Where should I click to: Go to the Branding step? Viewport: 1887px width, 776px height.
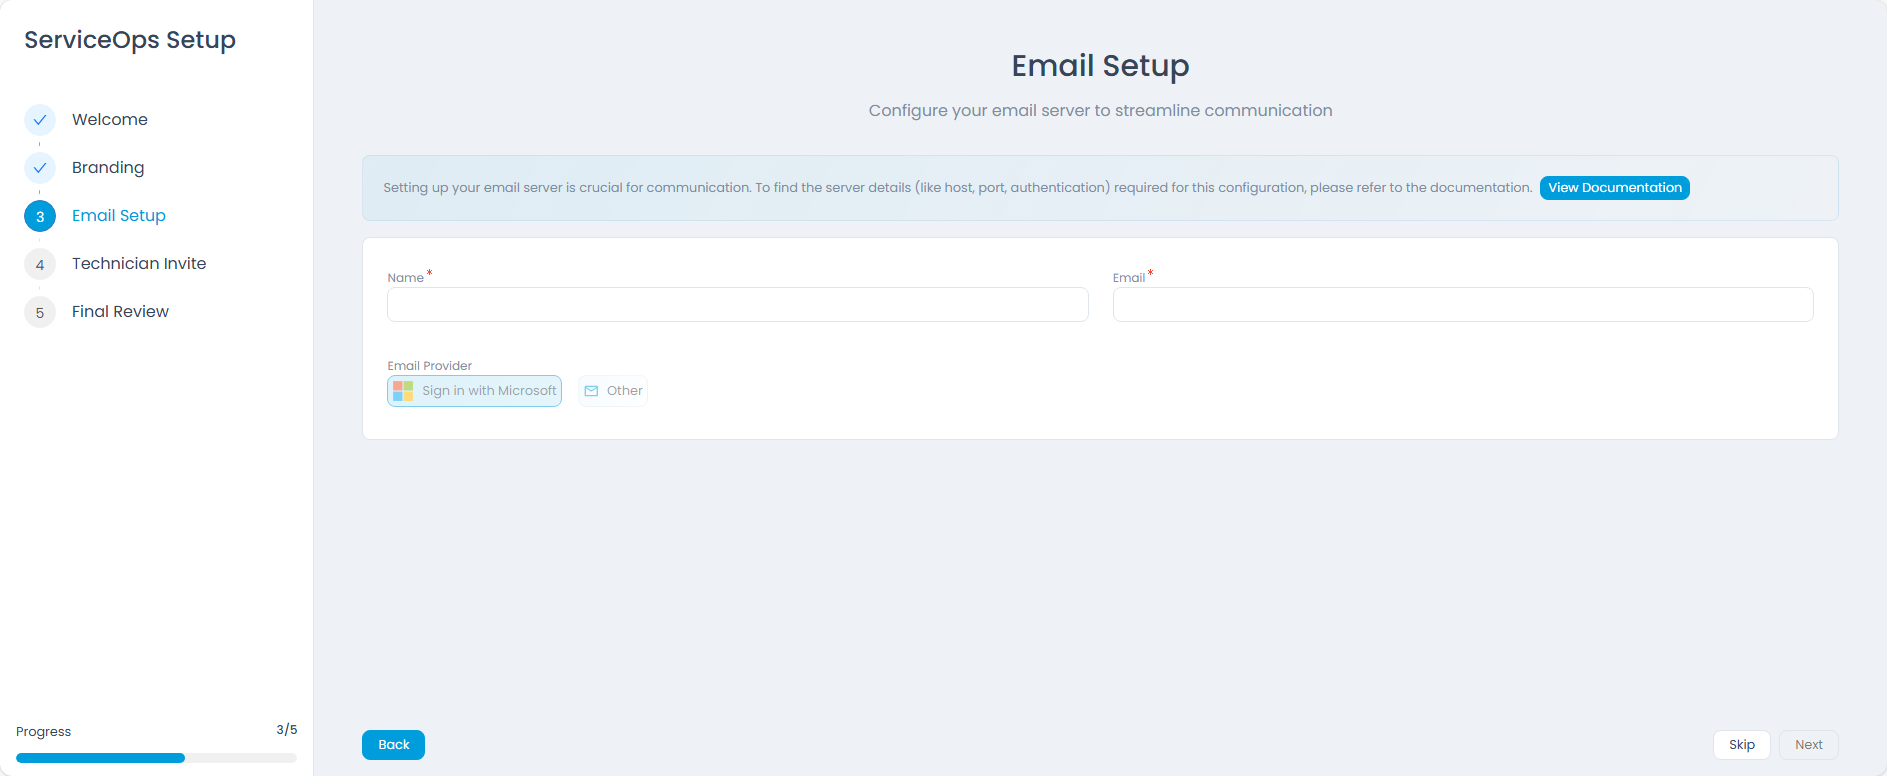(x=108, y=168)
